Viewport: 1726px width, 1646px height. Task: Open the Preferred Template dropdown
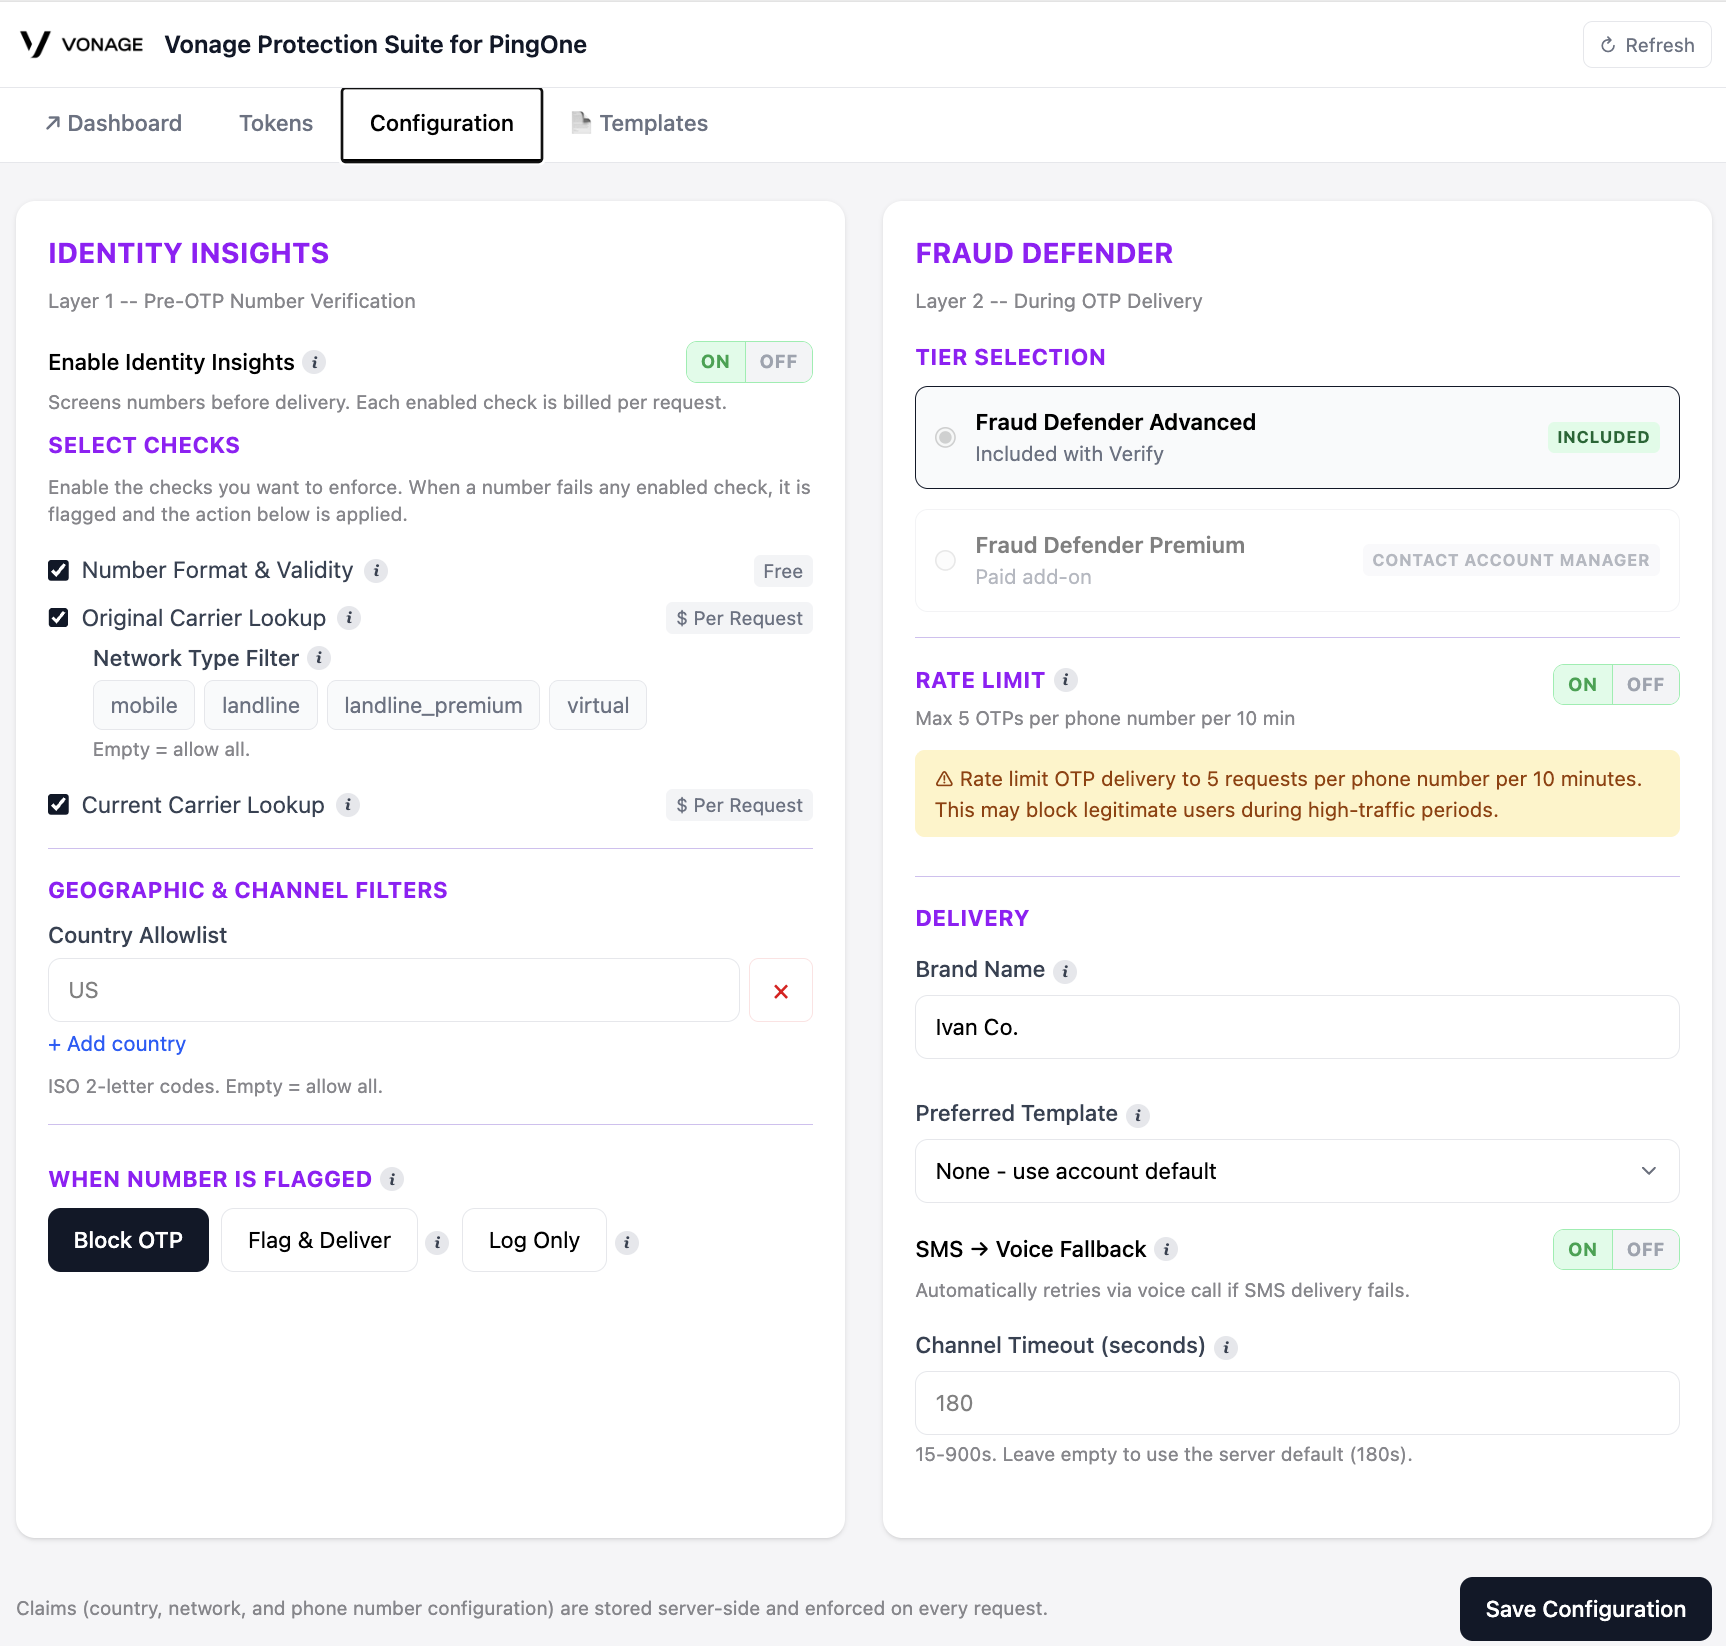(x=1297, y=1171)
